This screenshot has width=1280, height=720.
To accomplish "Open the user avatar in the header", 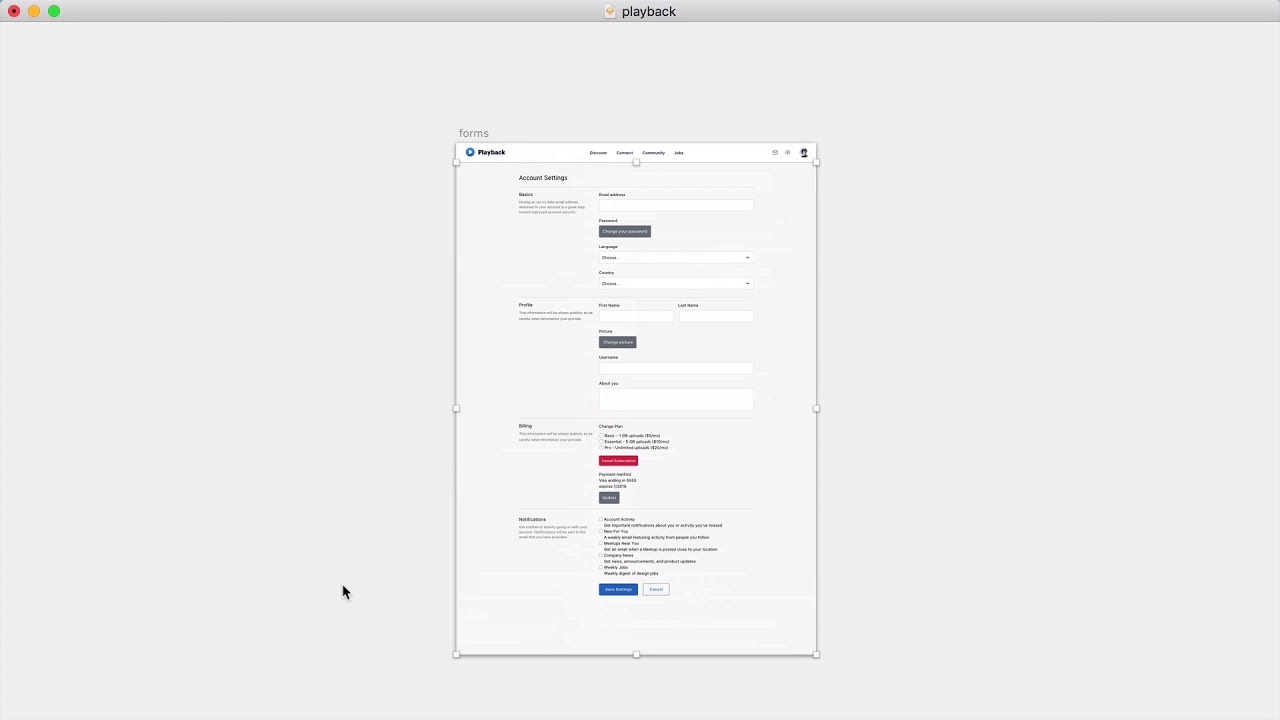I will click(804, 153).
